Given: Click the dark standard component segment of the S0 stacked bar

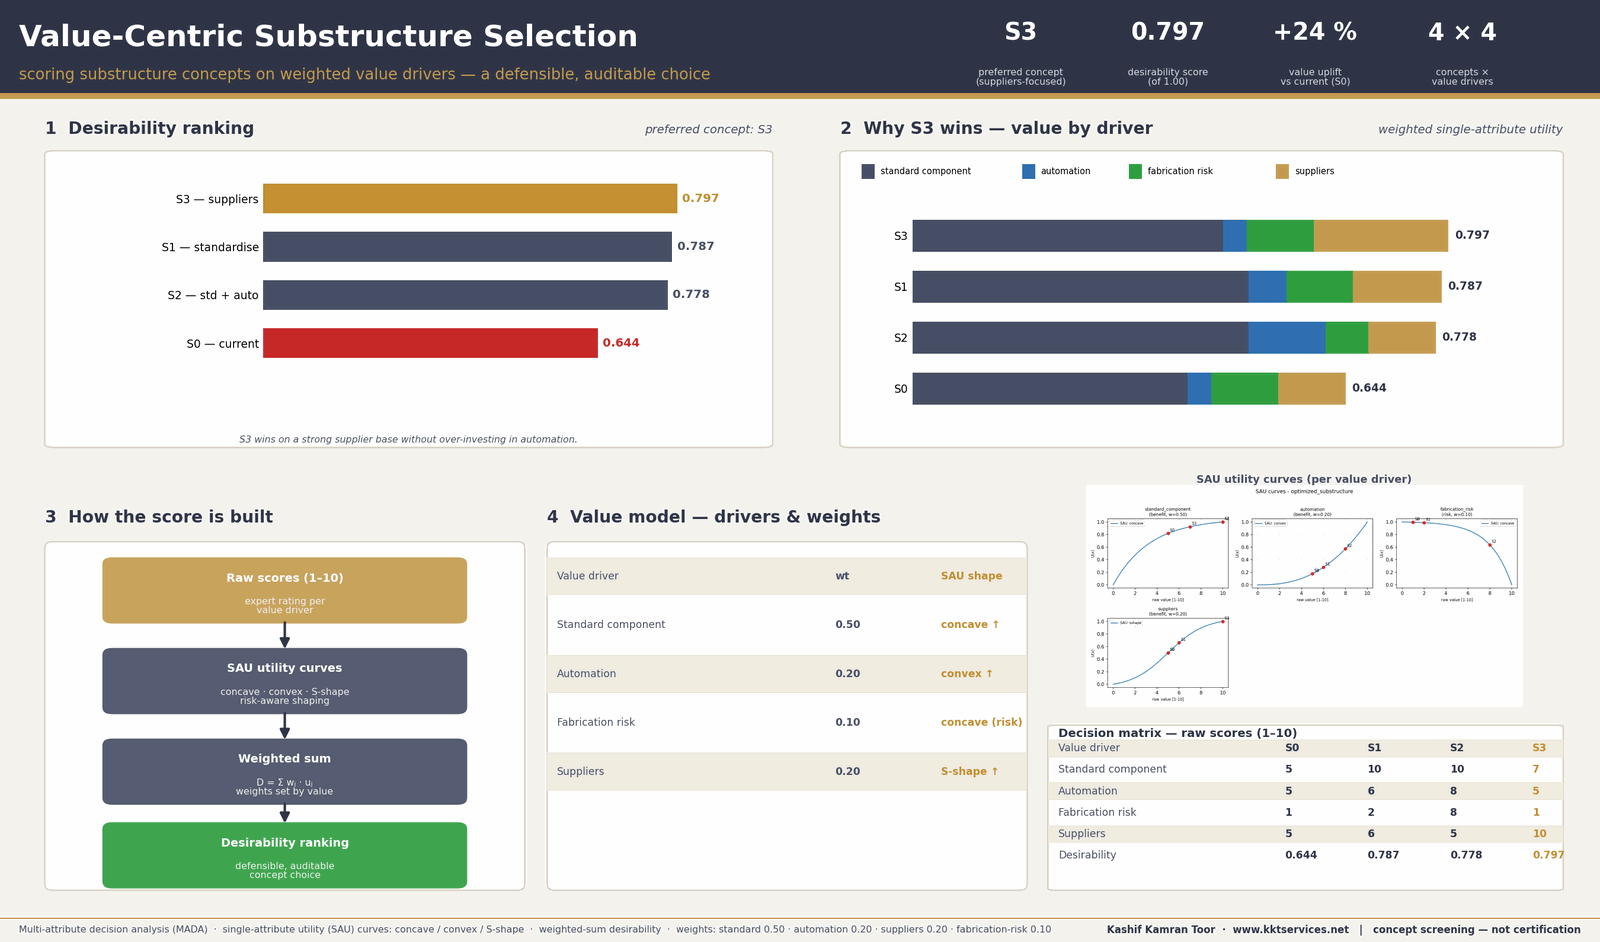Looking at the screenshot, I should 1050,388.
